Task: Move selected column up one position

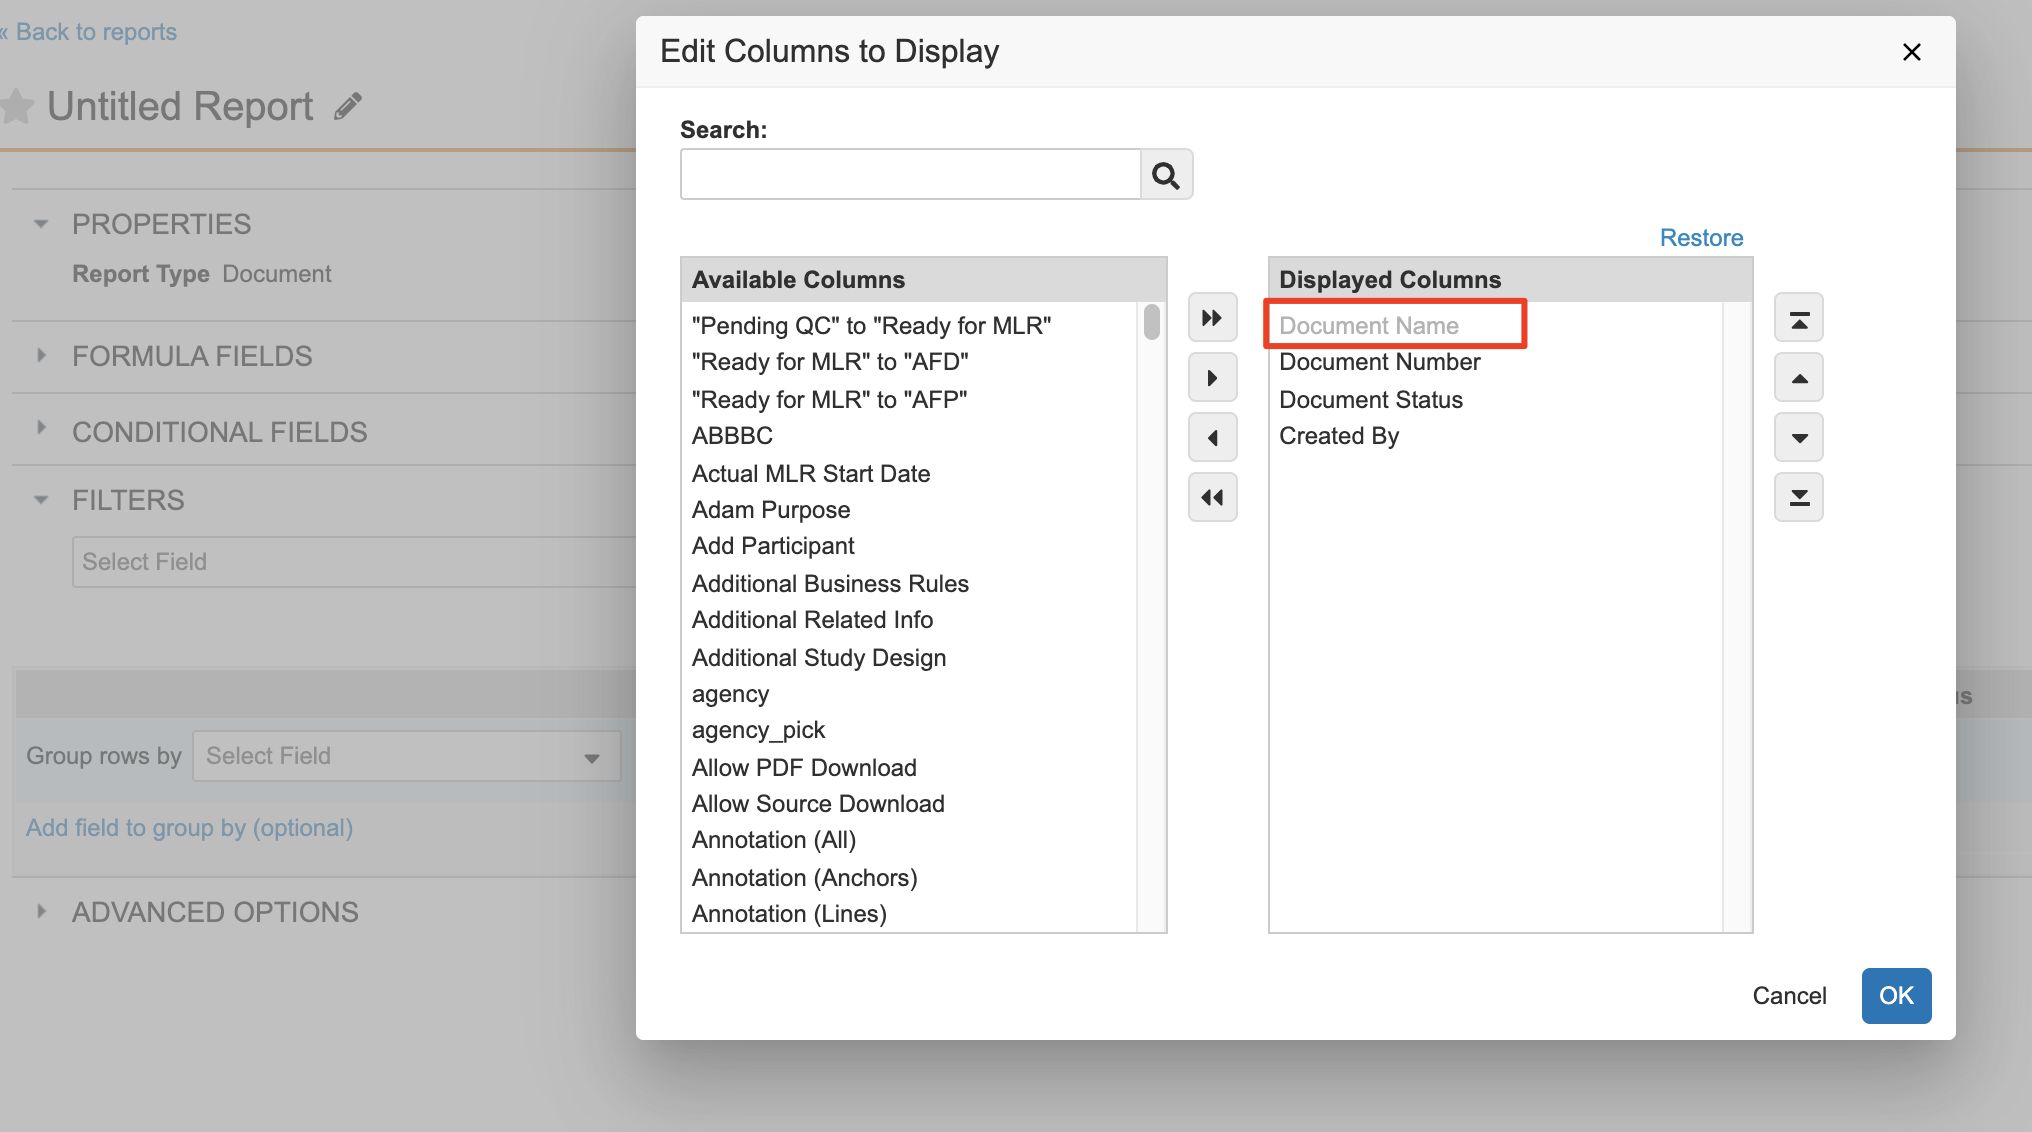Action: (1798, 378)
